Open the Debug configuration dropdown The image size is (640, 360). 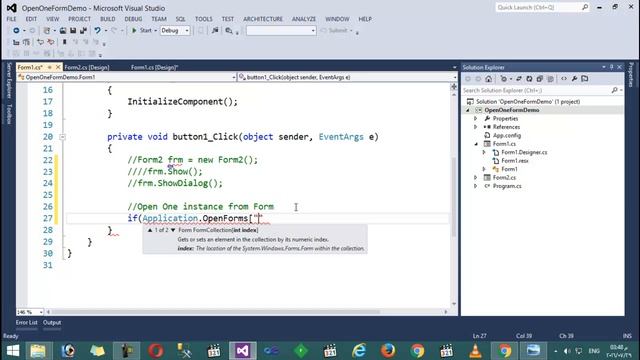(x=187, y=31)
